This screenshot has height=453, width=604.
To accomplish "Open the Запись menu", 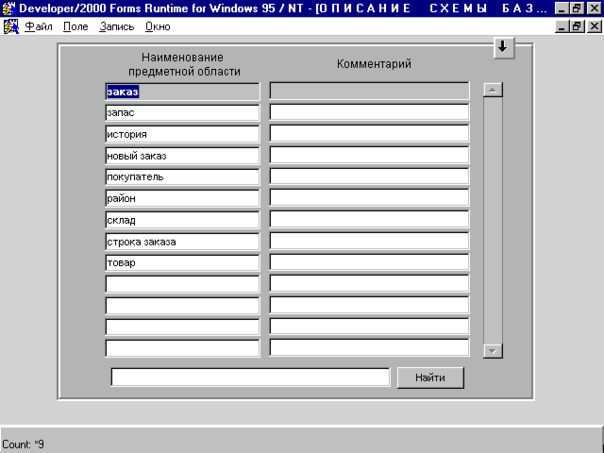I will pyautogui.click(x=117, y=27).
